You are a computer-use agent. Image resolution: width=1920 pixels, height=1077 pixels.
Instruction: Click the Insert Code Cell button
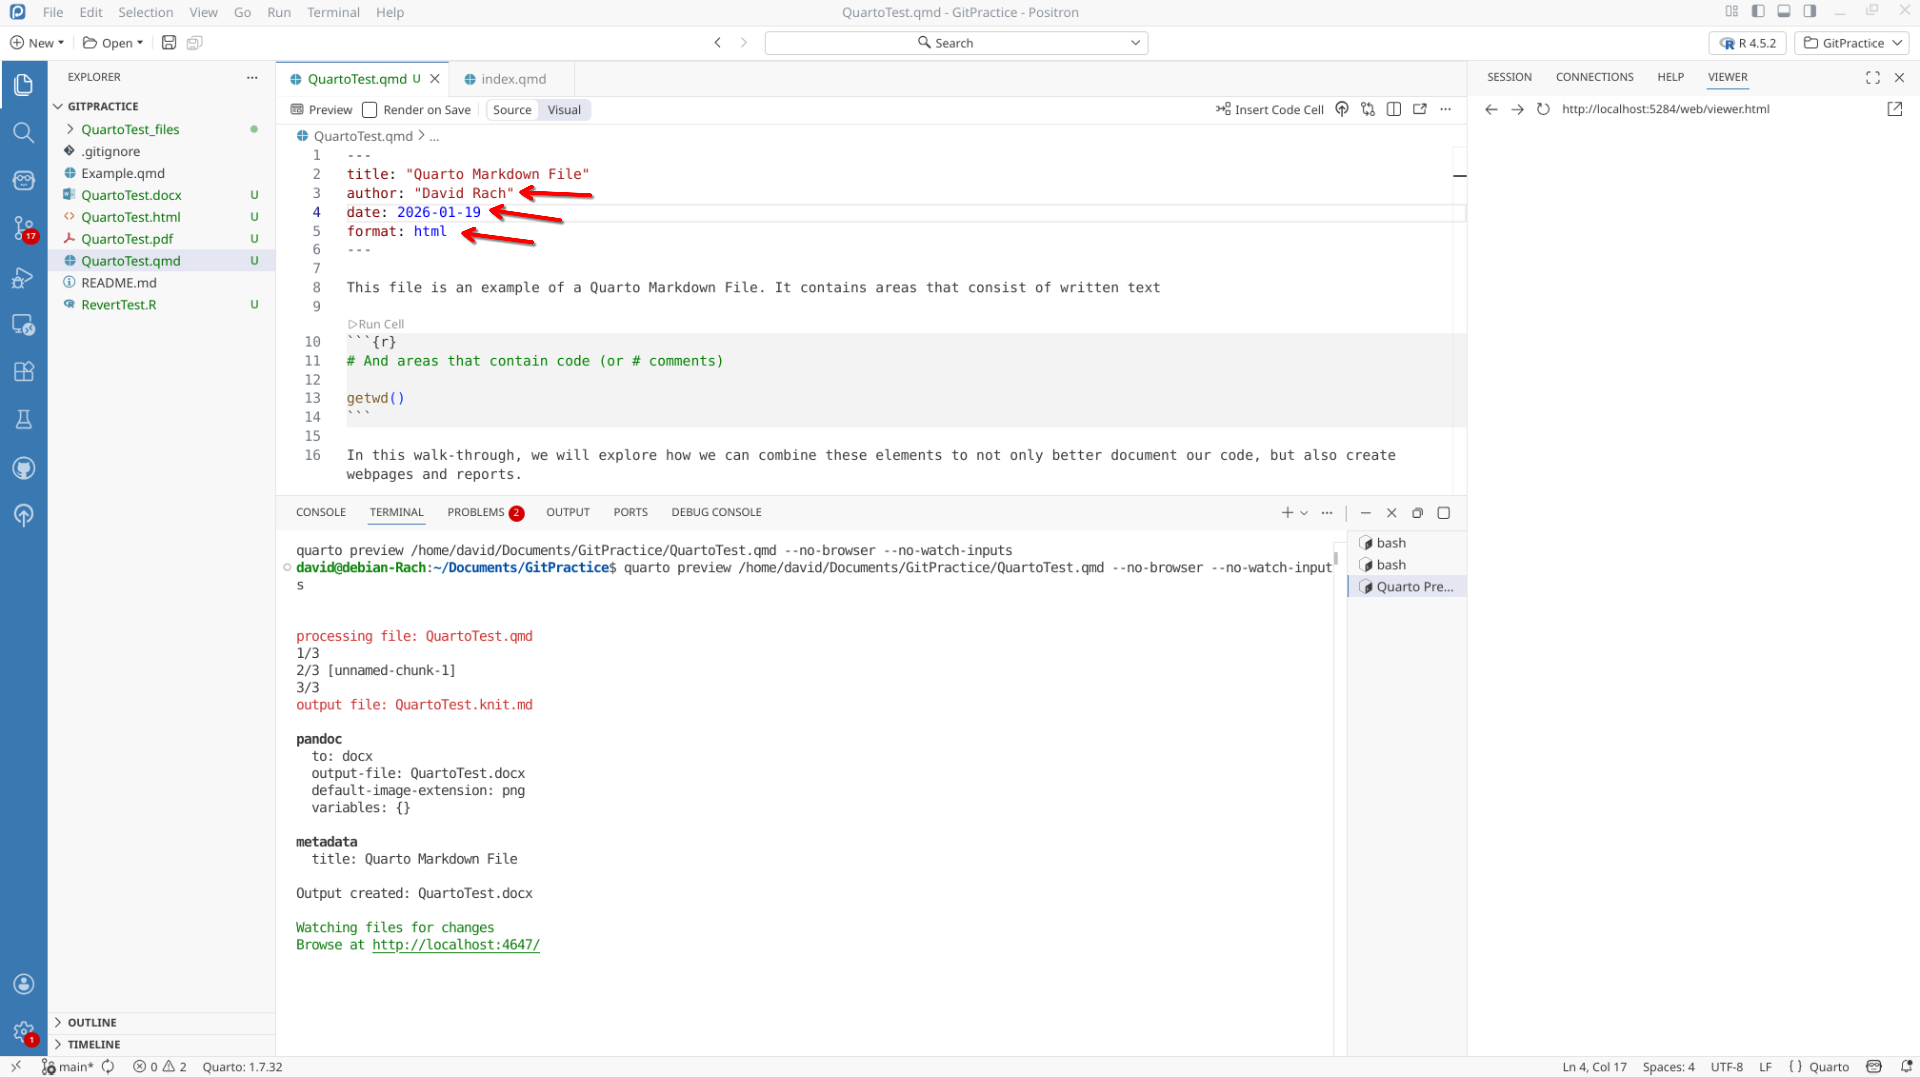point(1270,110)
